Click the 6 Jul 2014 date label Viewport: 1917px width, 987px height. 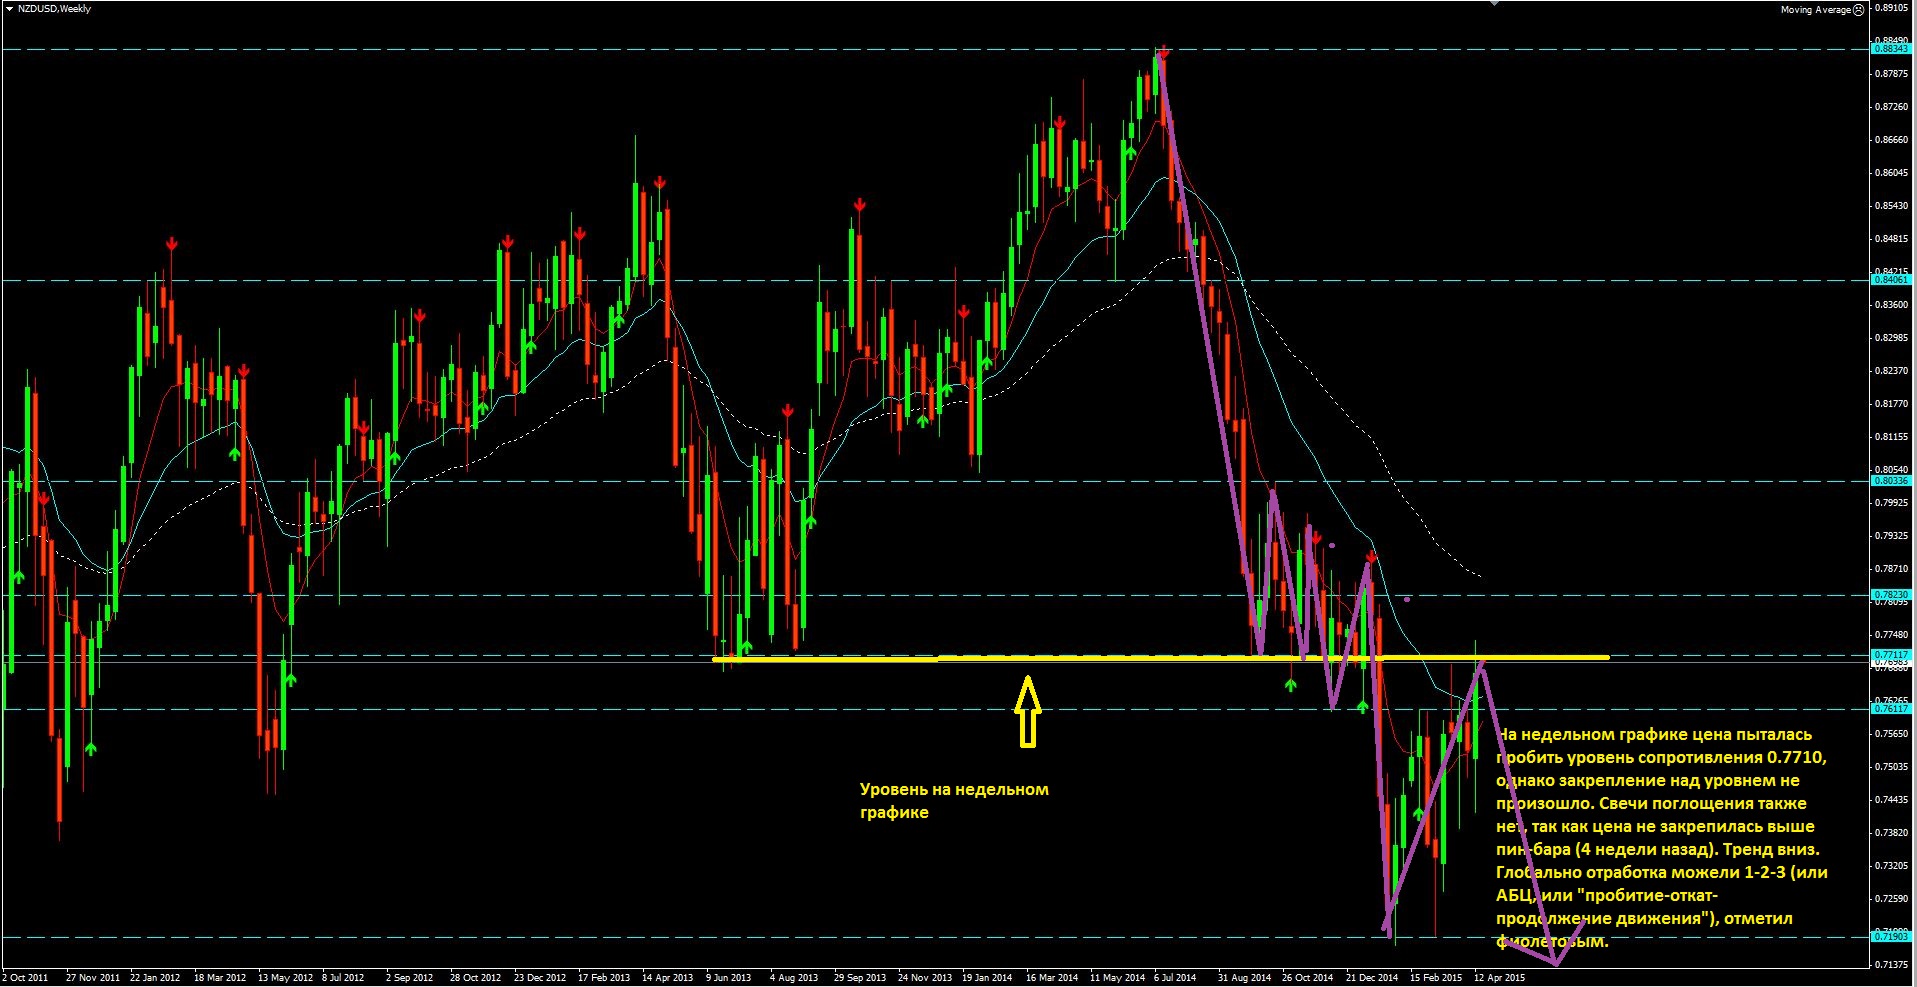coord(1175,978)
